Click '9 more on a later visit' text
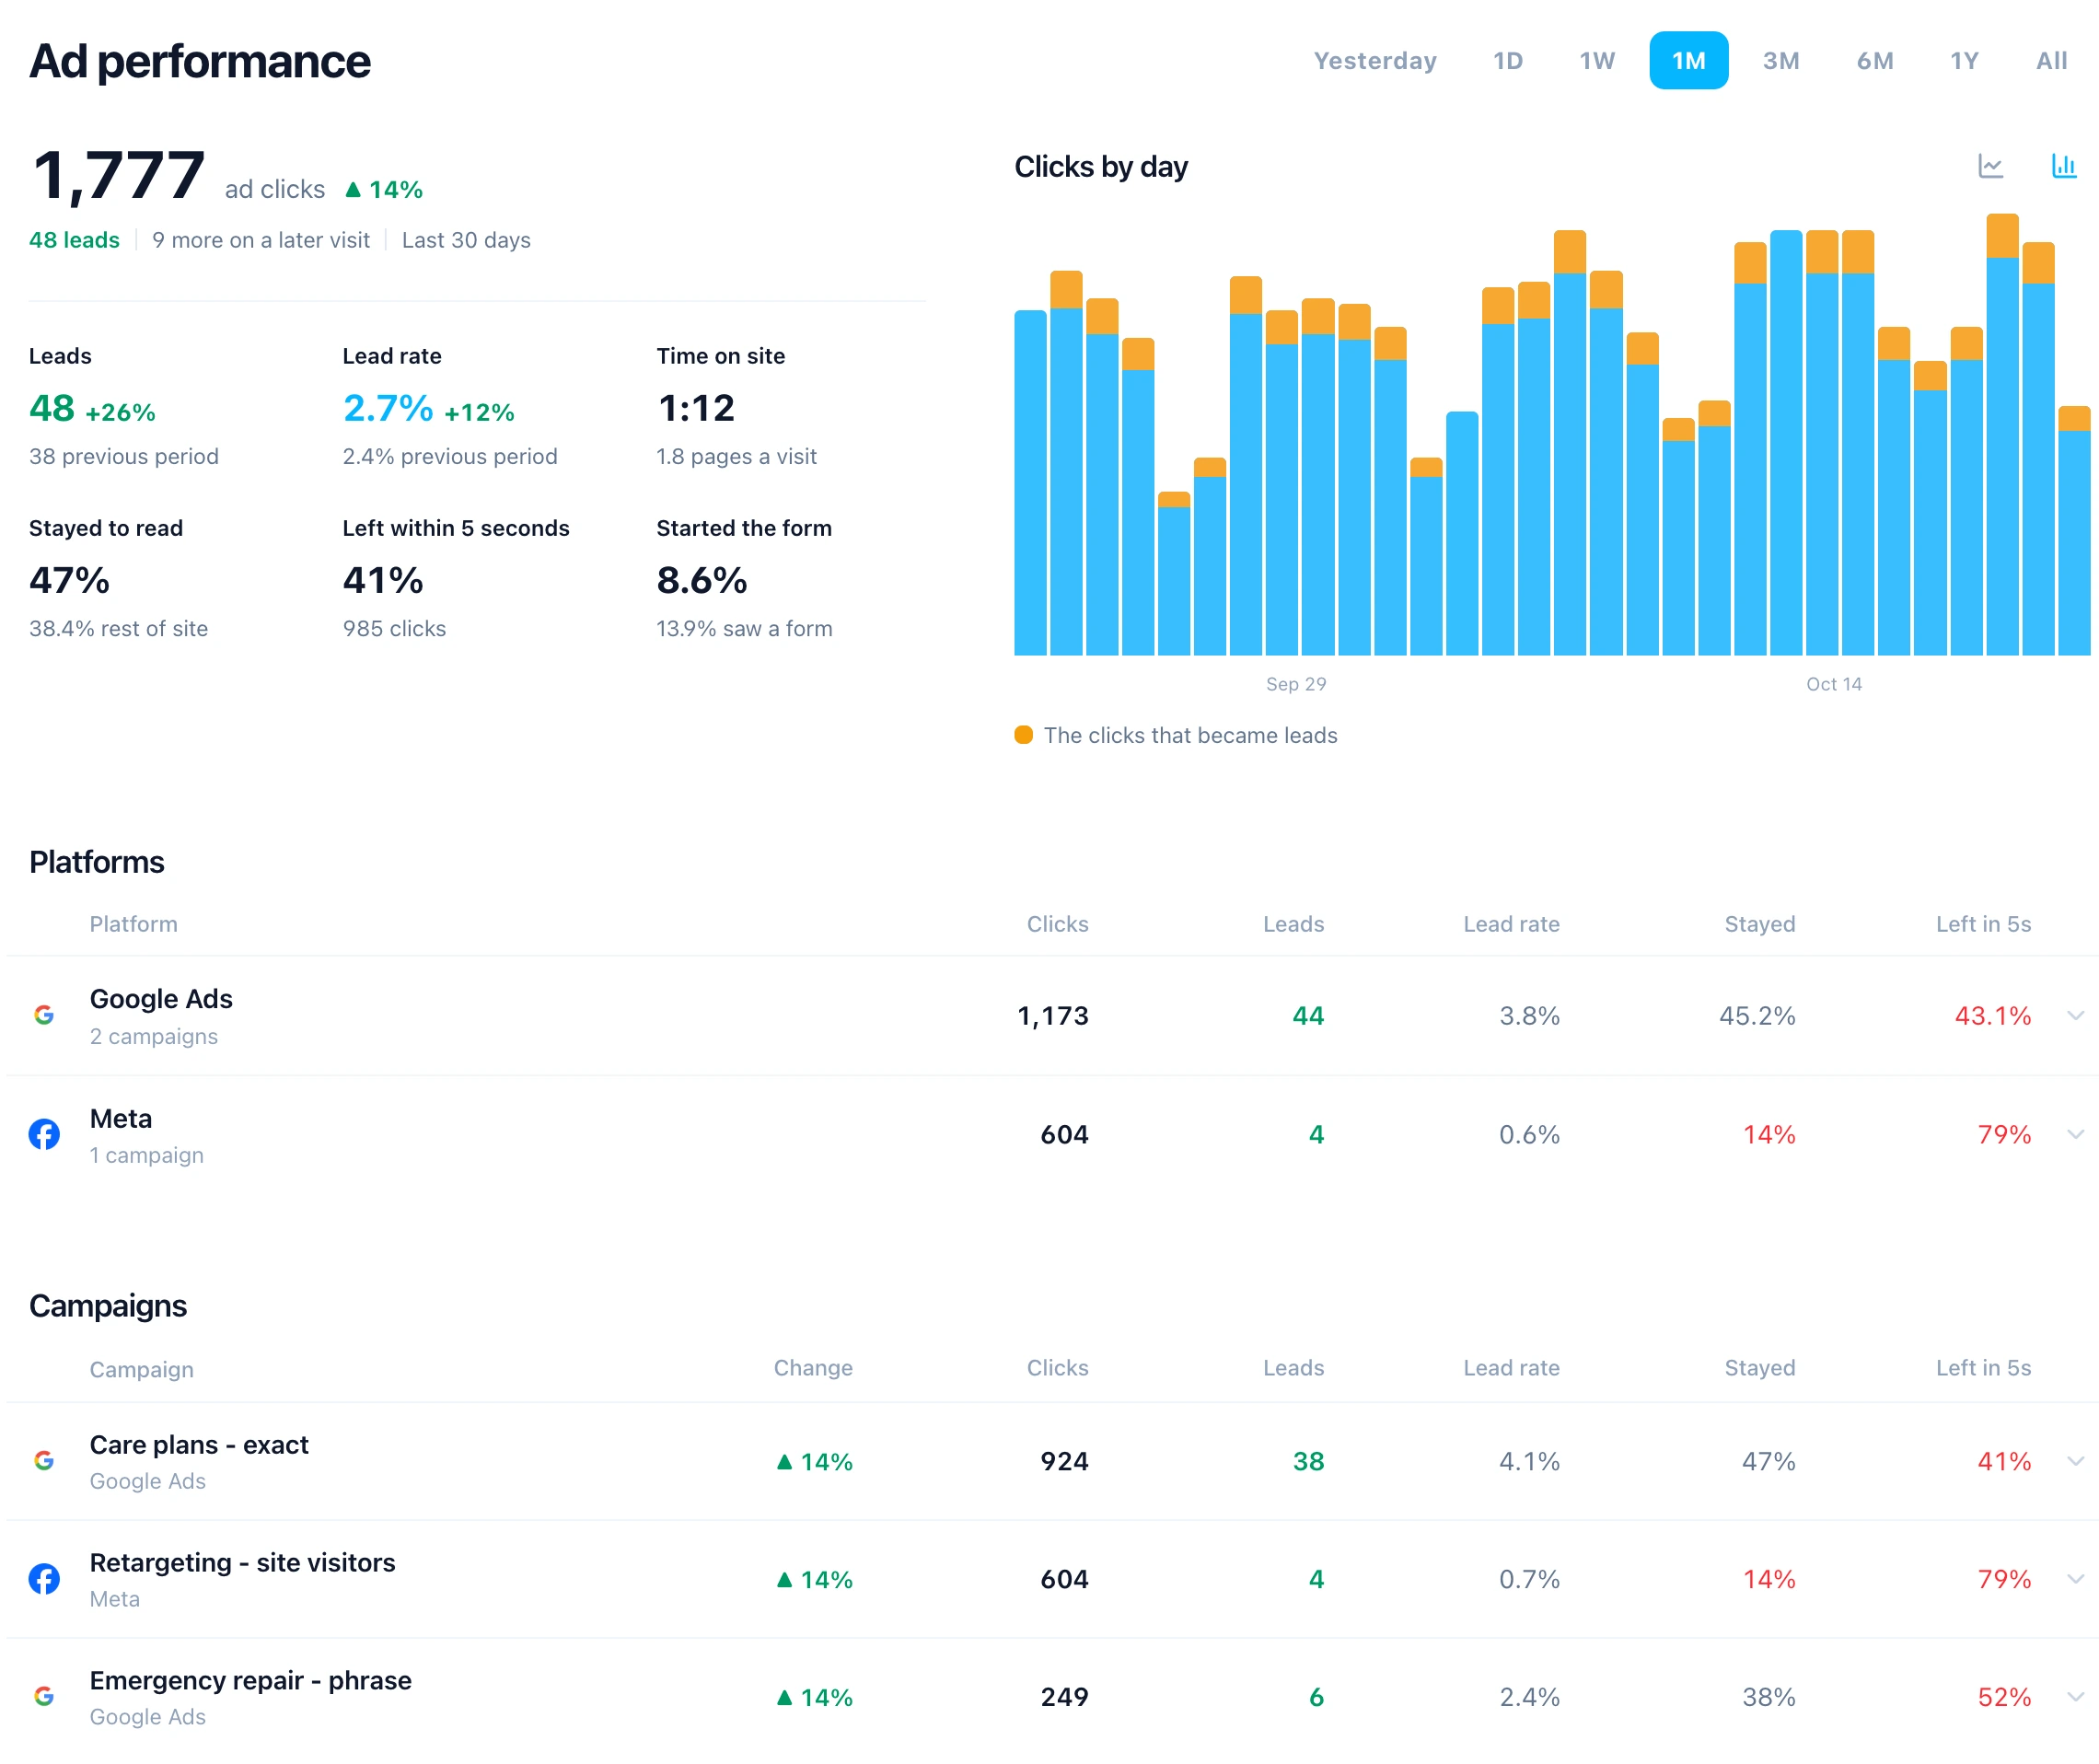 pos(260,240)
